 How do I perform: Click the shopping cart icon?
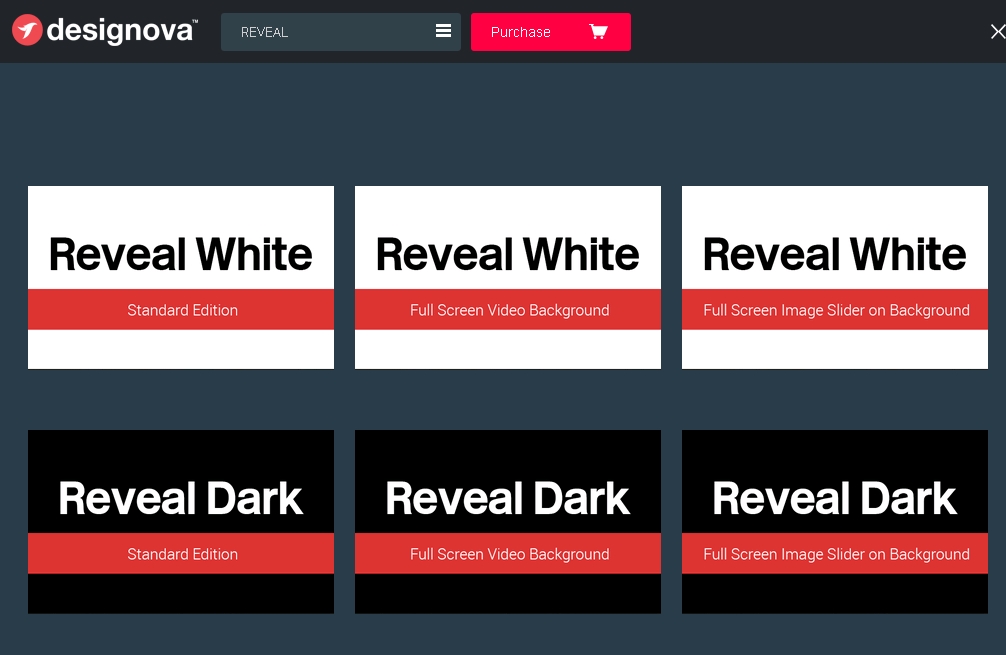point(598,32)
